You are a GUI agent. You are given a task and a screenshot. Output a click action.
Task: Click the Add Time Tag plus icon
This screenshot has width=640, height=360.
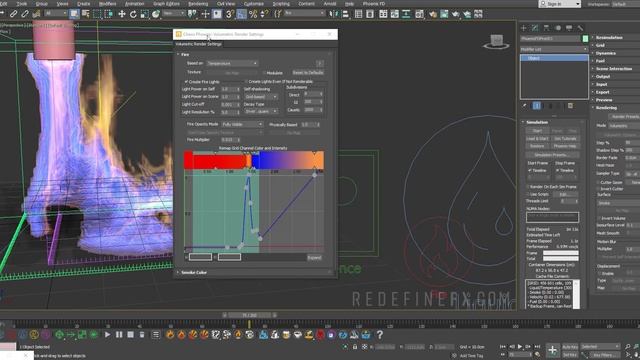tap(454, 356)
